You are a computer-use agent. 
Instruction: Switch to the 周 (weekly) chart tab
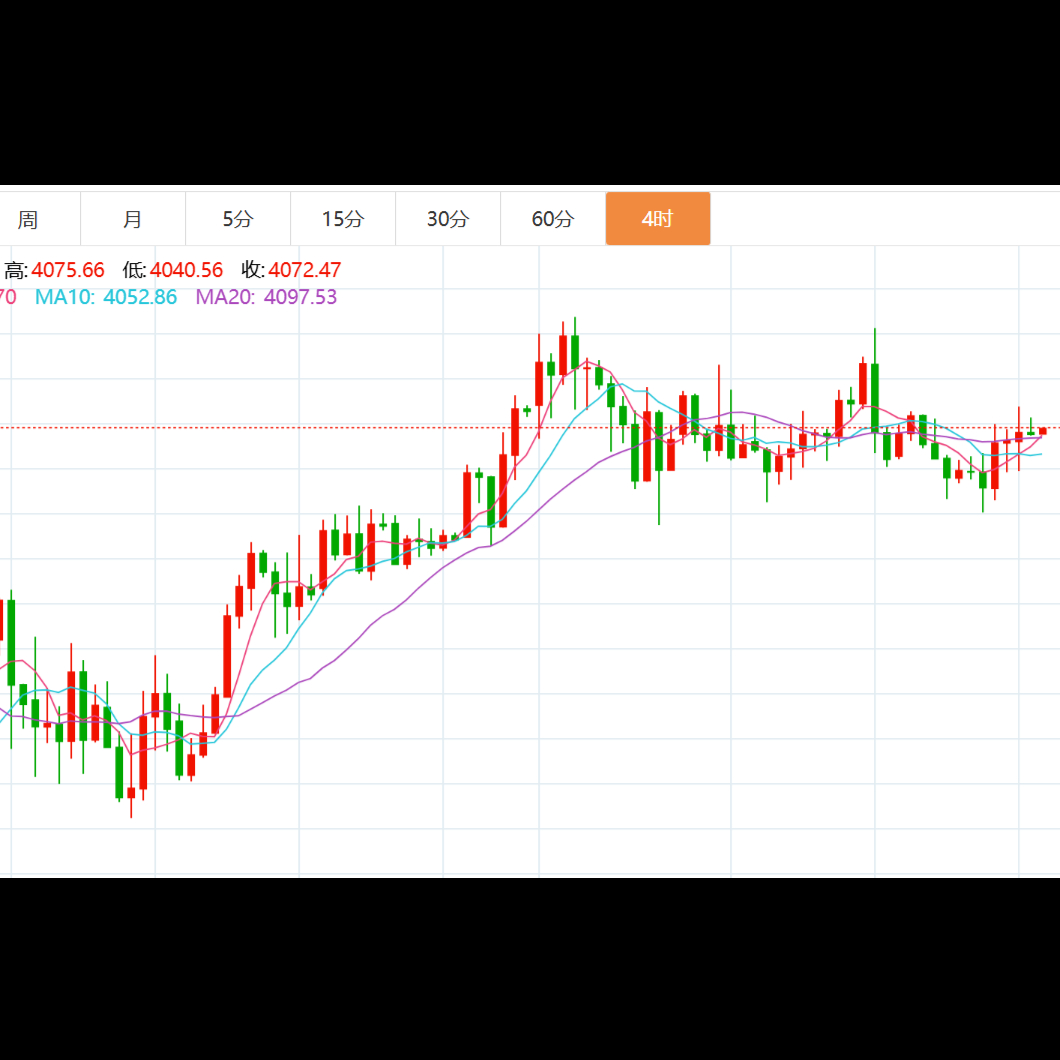(28, 219)
